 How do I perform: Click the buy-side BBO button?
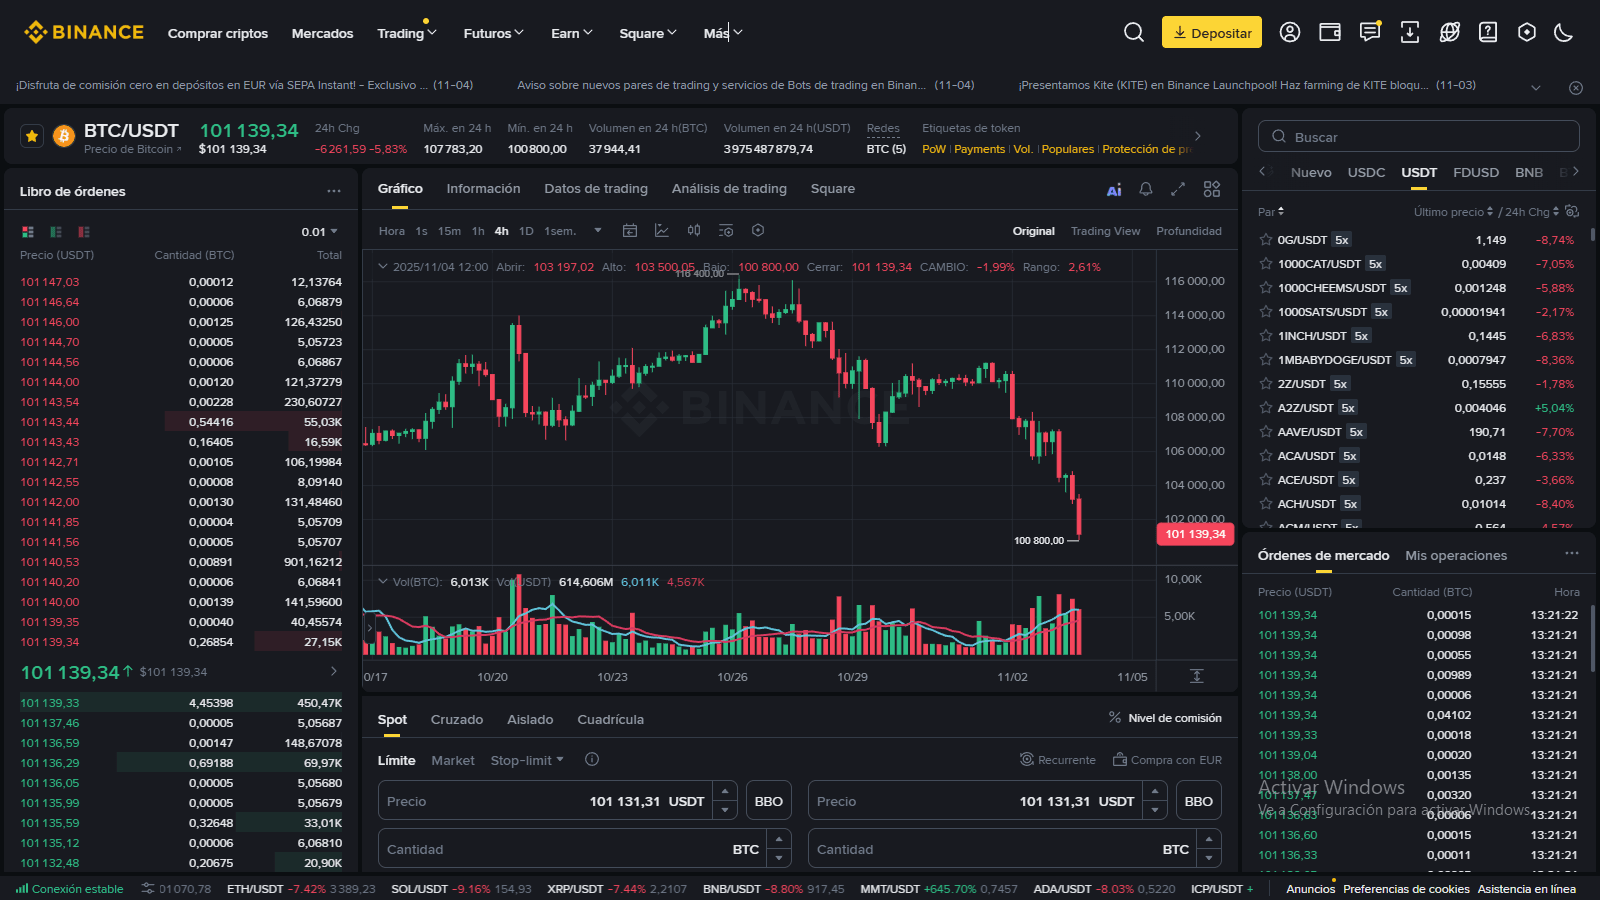point(769,801)
